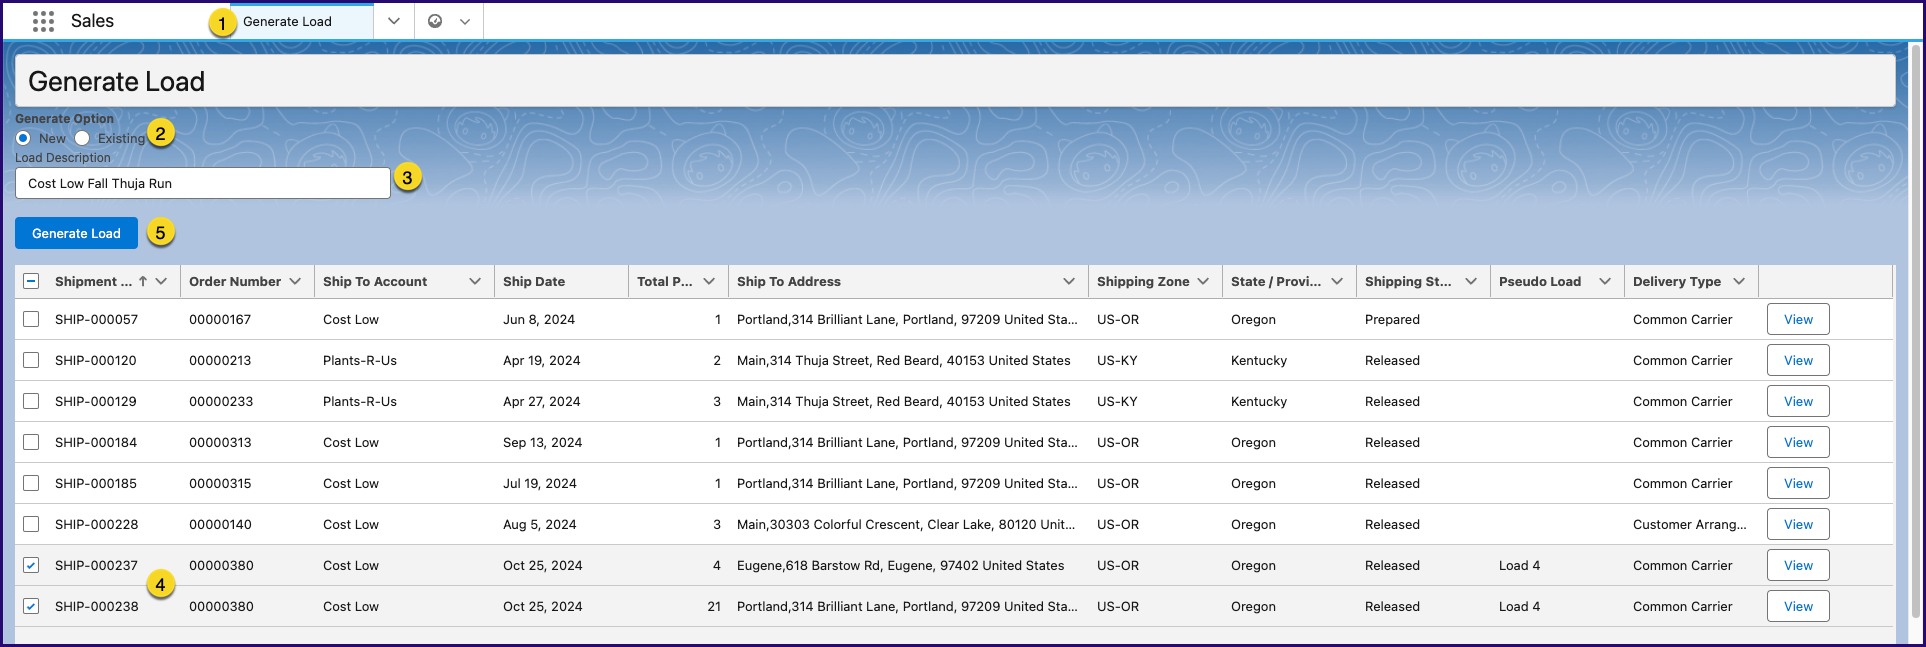Open the Pseudo Load column menu
The image size is (1926, 647).
[1605, 282]
